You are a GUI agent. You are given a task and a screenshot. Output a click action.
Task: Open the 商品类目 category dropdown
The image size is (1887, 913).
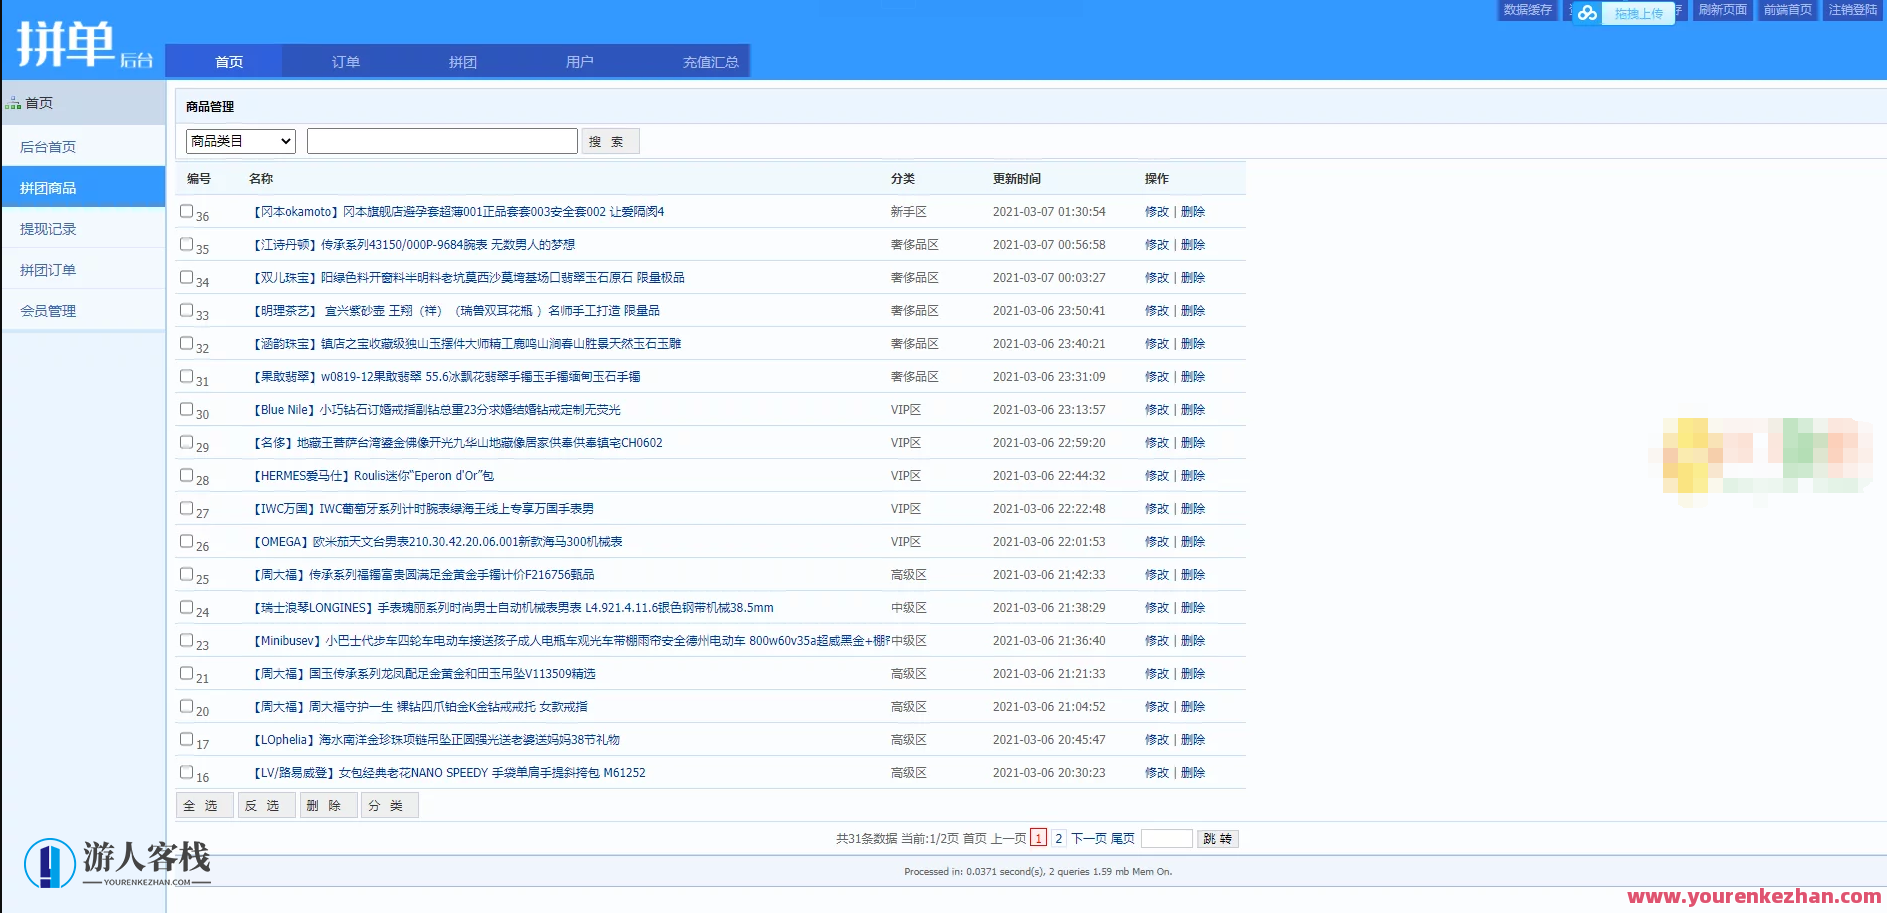[x=239, y=140]
